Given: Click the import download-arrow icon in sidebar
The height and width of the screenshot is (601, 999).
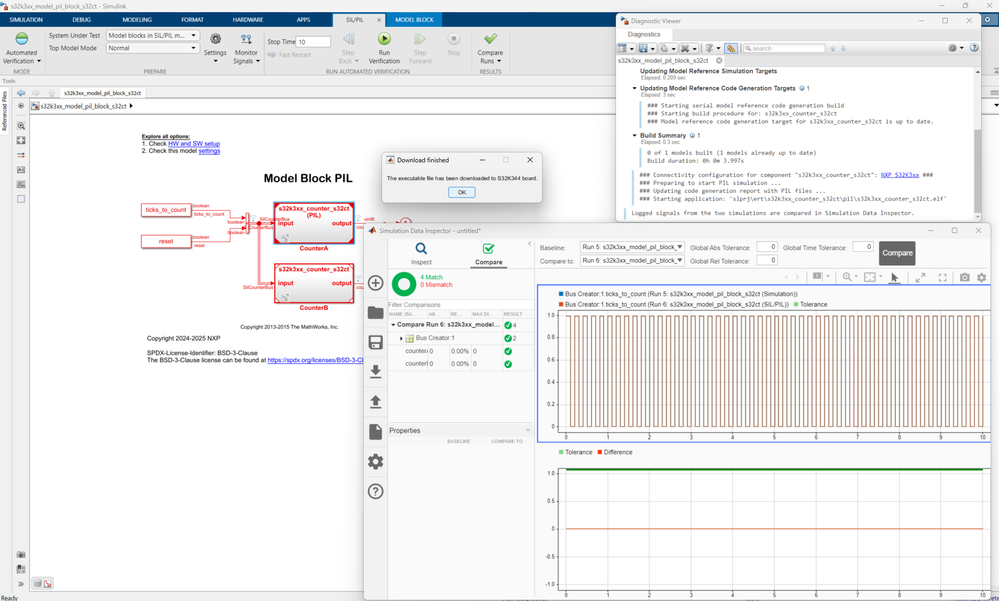Looking at the screenshot, I should point(376,372).
